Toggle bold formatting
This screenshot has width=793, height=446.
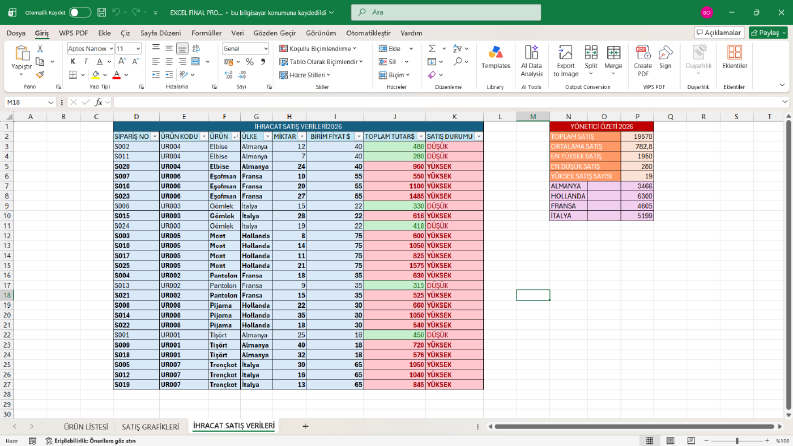73,62
